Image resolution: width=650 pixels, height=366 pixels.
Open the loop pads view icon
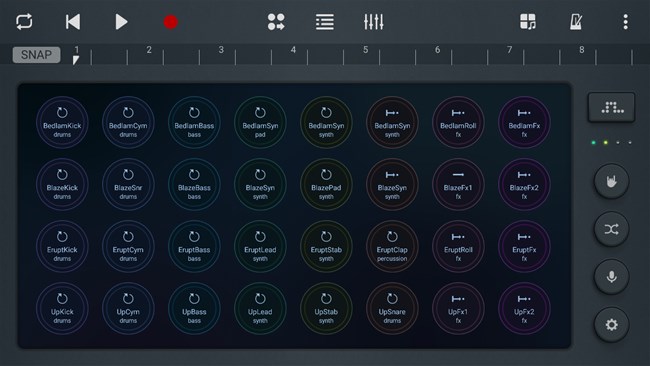[276, 22]
